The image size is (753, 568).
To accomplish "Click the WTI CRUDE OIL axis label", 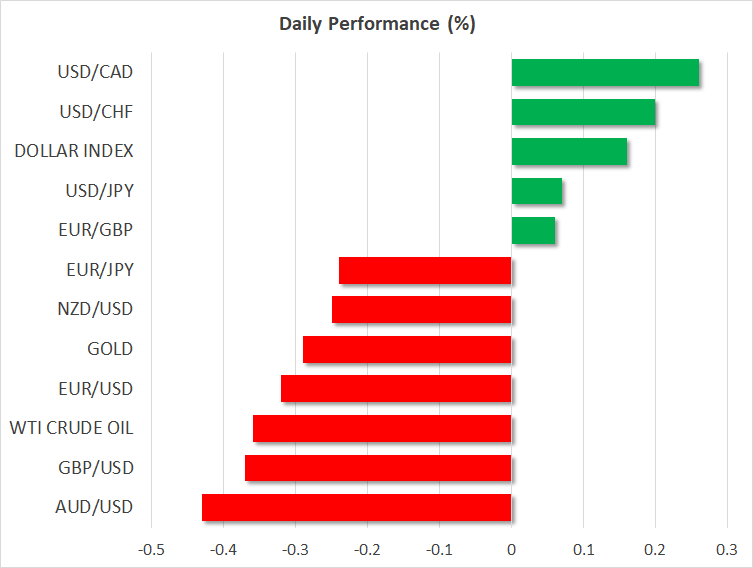I will click(71, 428).
